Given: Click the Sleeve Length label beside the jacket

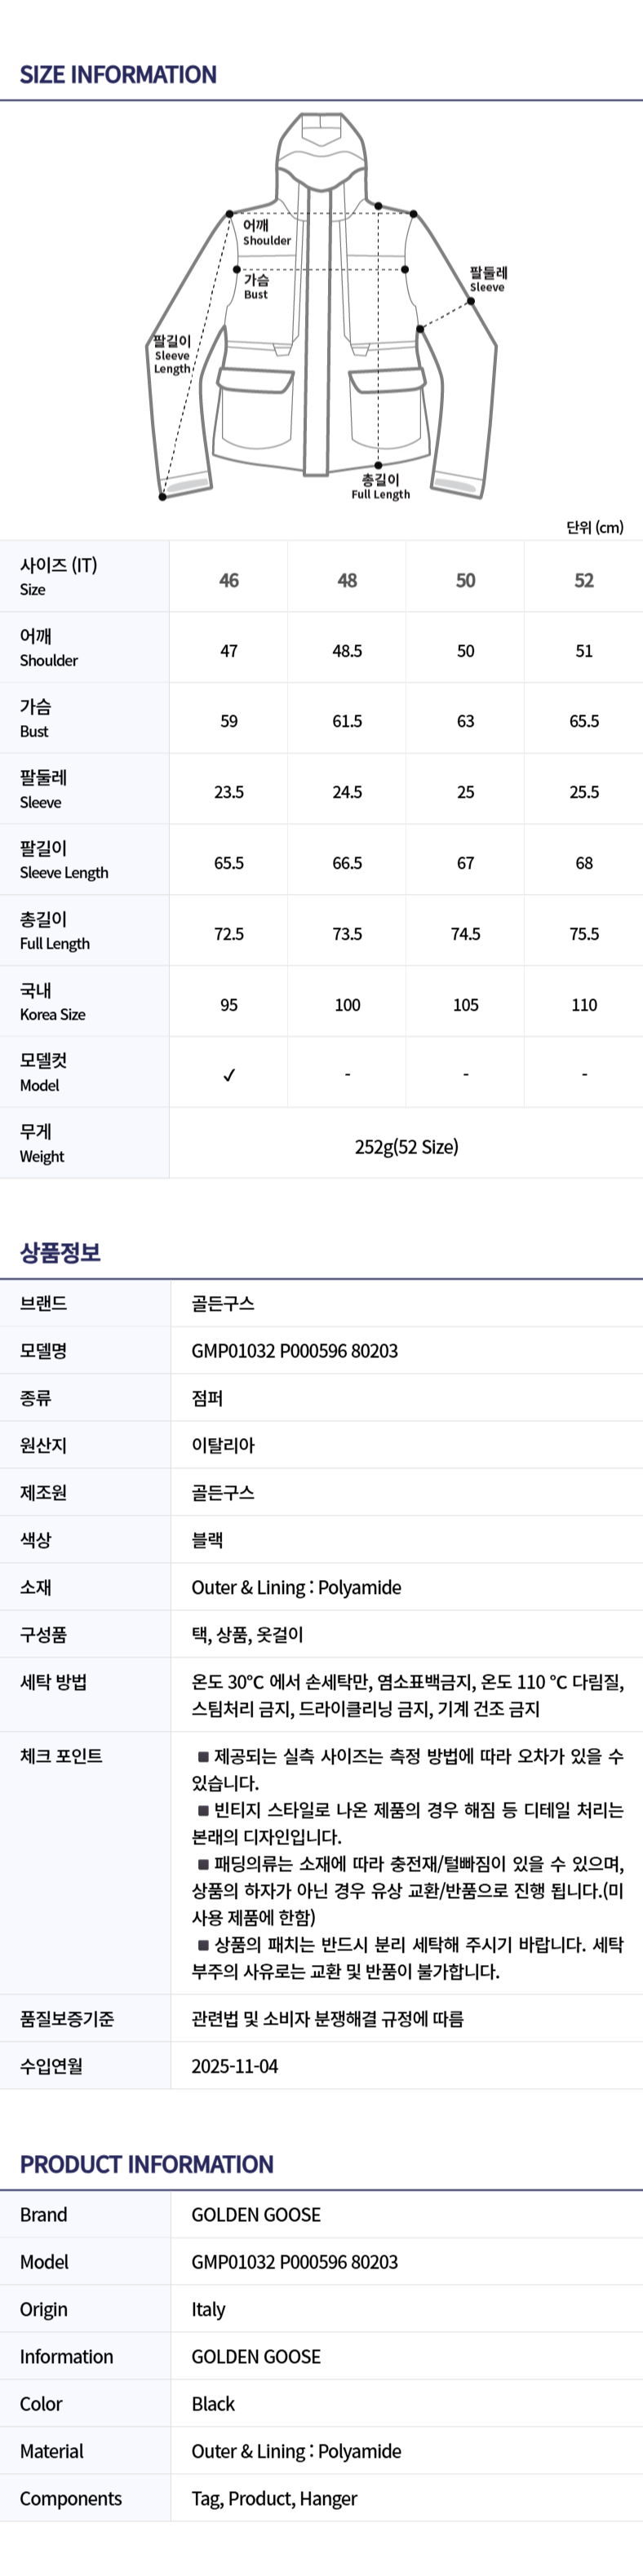Looking at the screenshot, I should (172, 355).
